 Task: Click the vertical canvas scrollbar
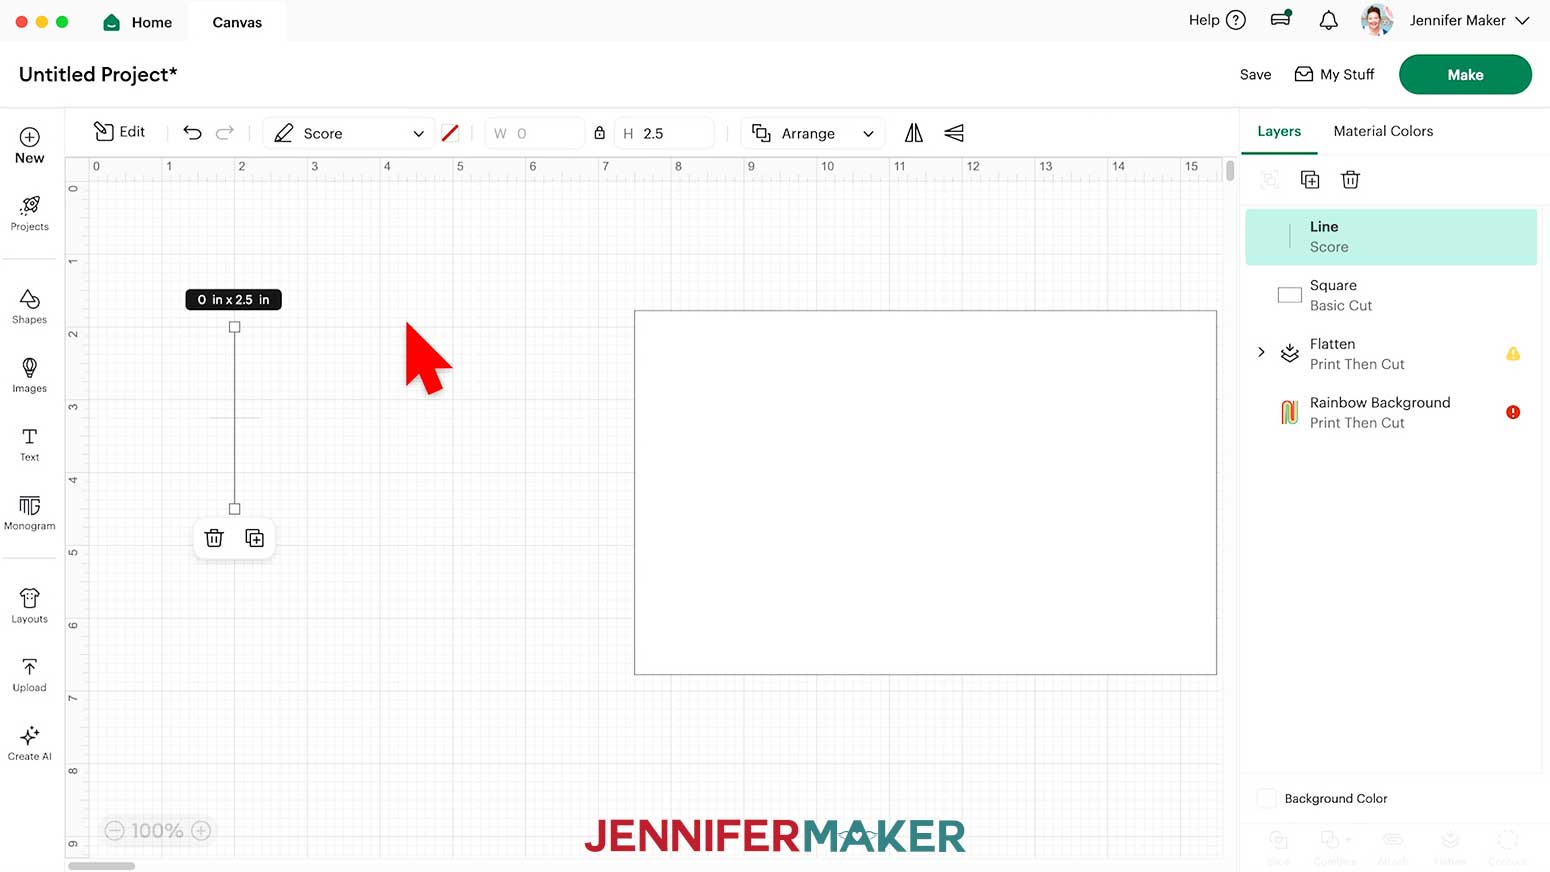1230,169
